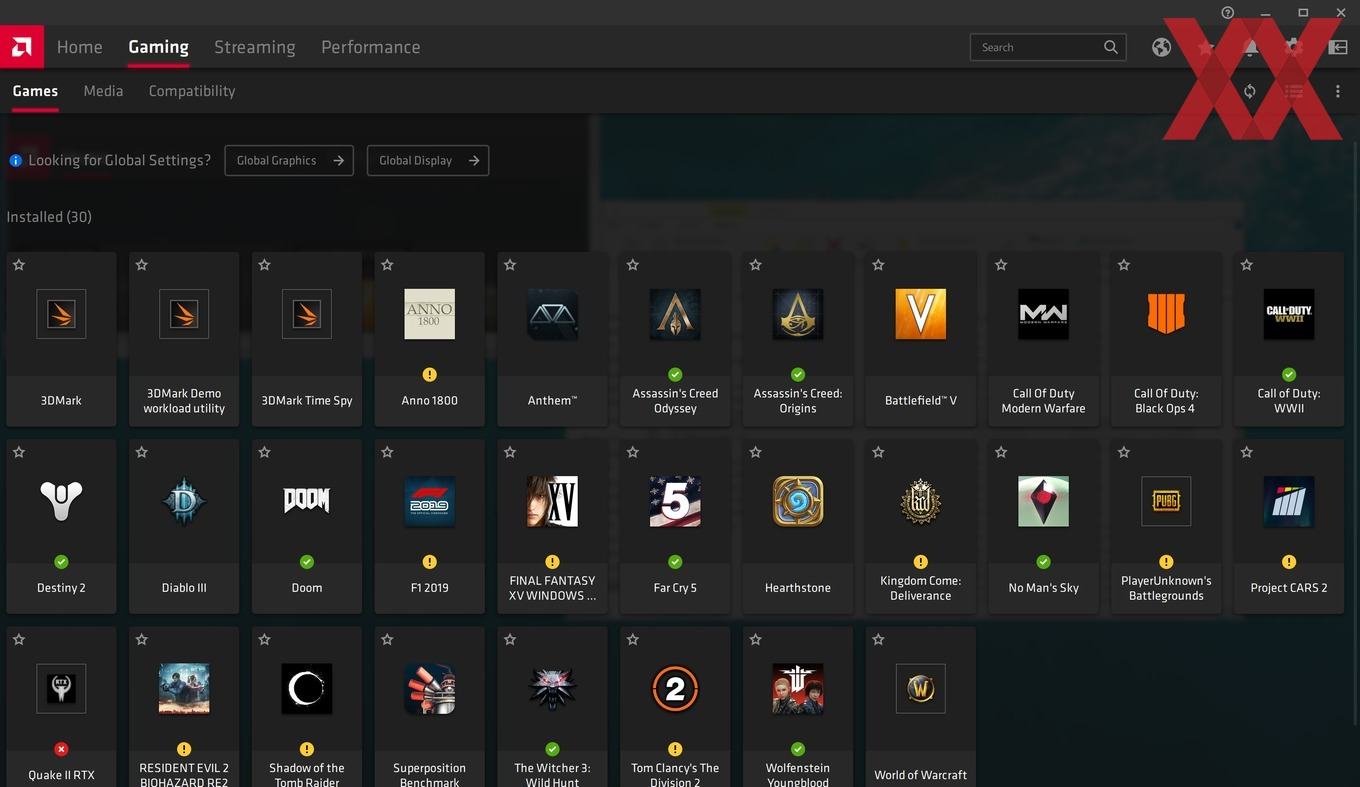The width and height of the screenshot is (1360, 787).
Task: Open Final Fantasy XV Windows icon
Action: click(x=552, y=501)
